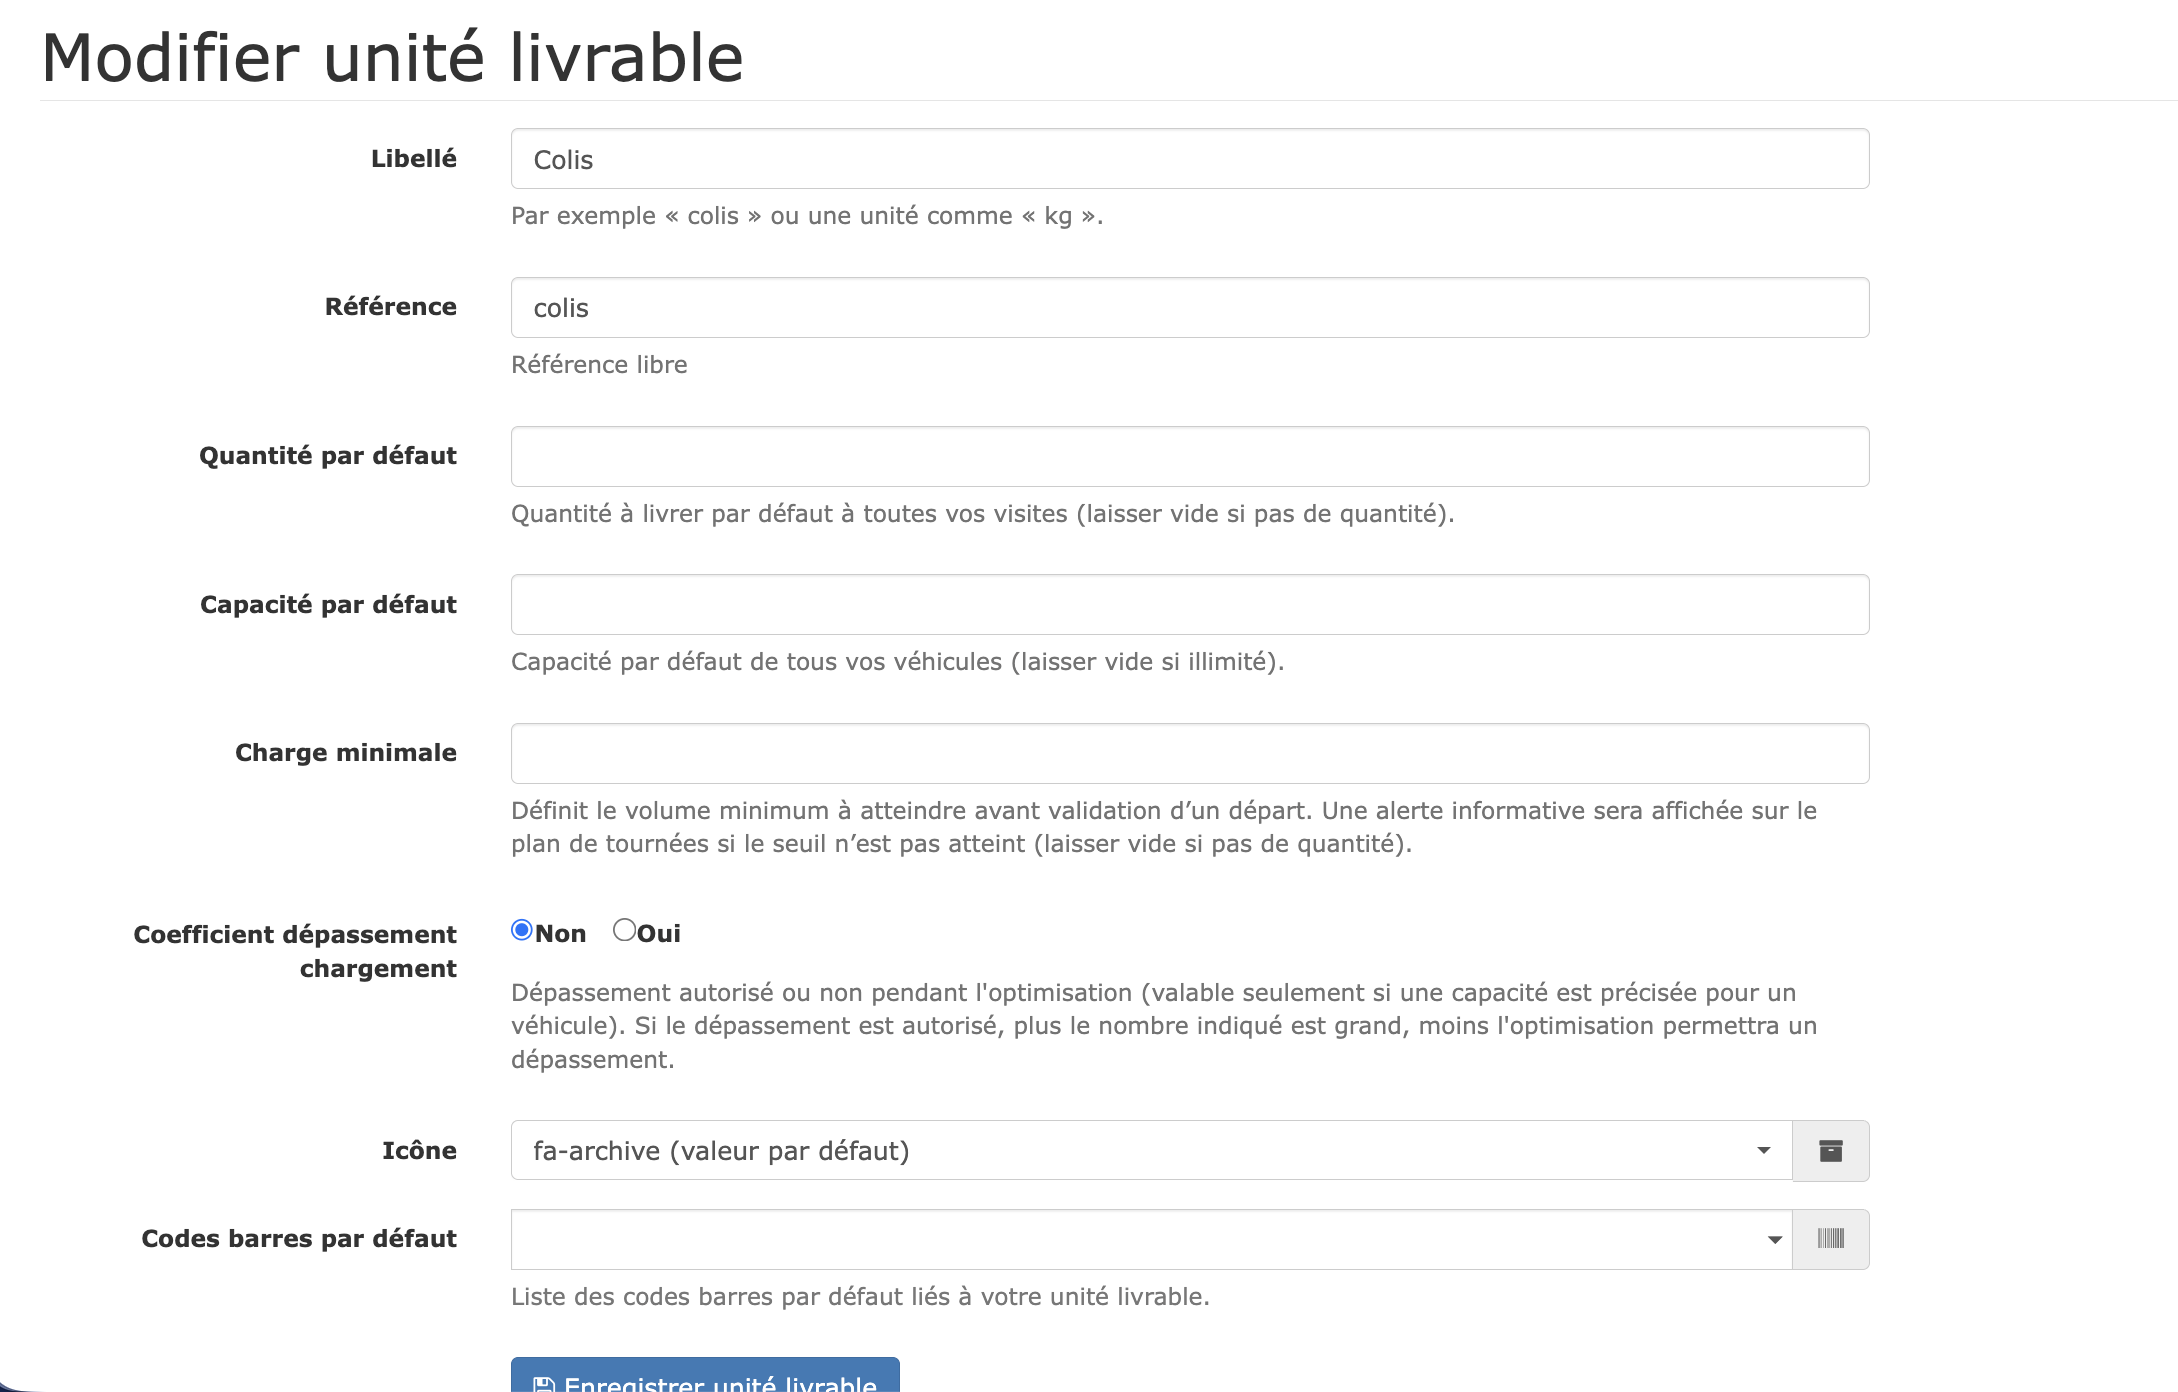Click the Référence field label
The width and height of the screenshot is (2178, 1392).
[390, 307]
